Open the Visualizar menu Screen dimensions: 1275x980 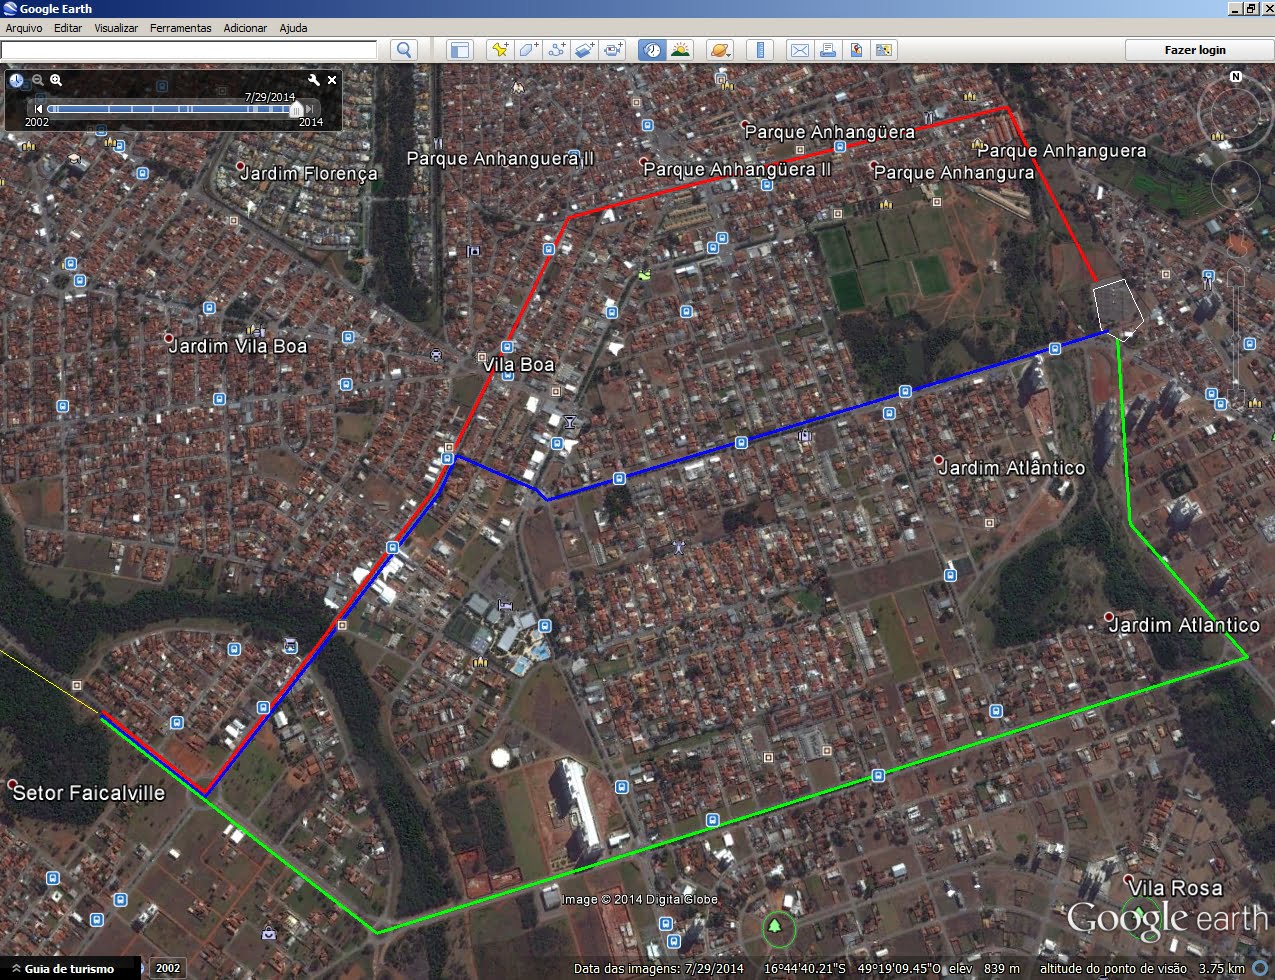click(116, 28)
